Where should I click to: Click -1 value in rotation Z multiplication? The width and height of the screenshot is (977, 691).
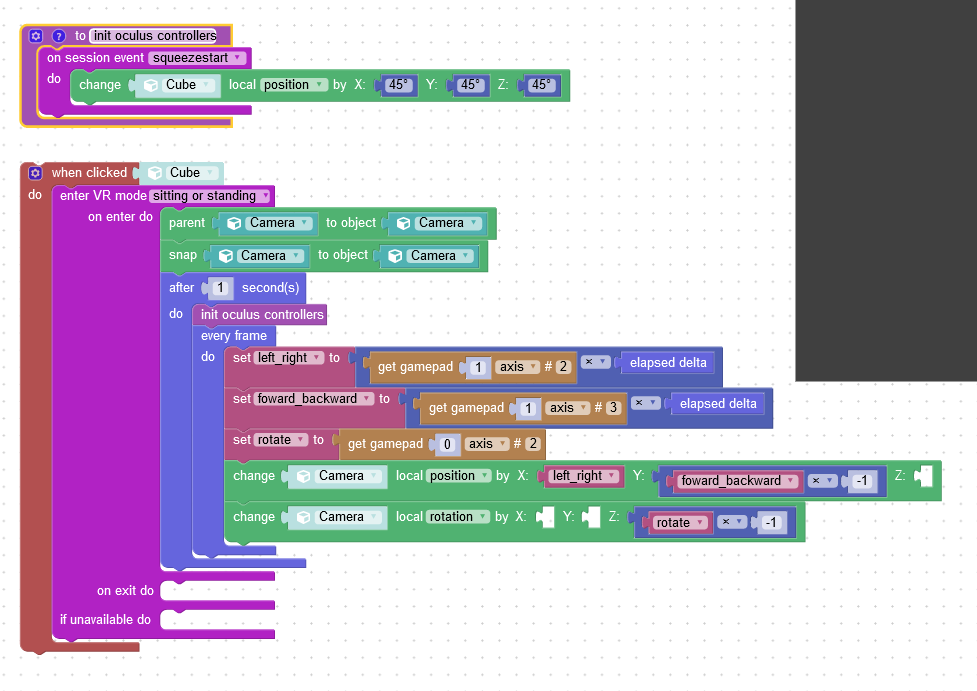(771, 523)
